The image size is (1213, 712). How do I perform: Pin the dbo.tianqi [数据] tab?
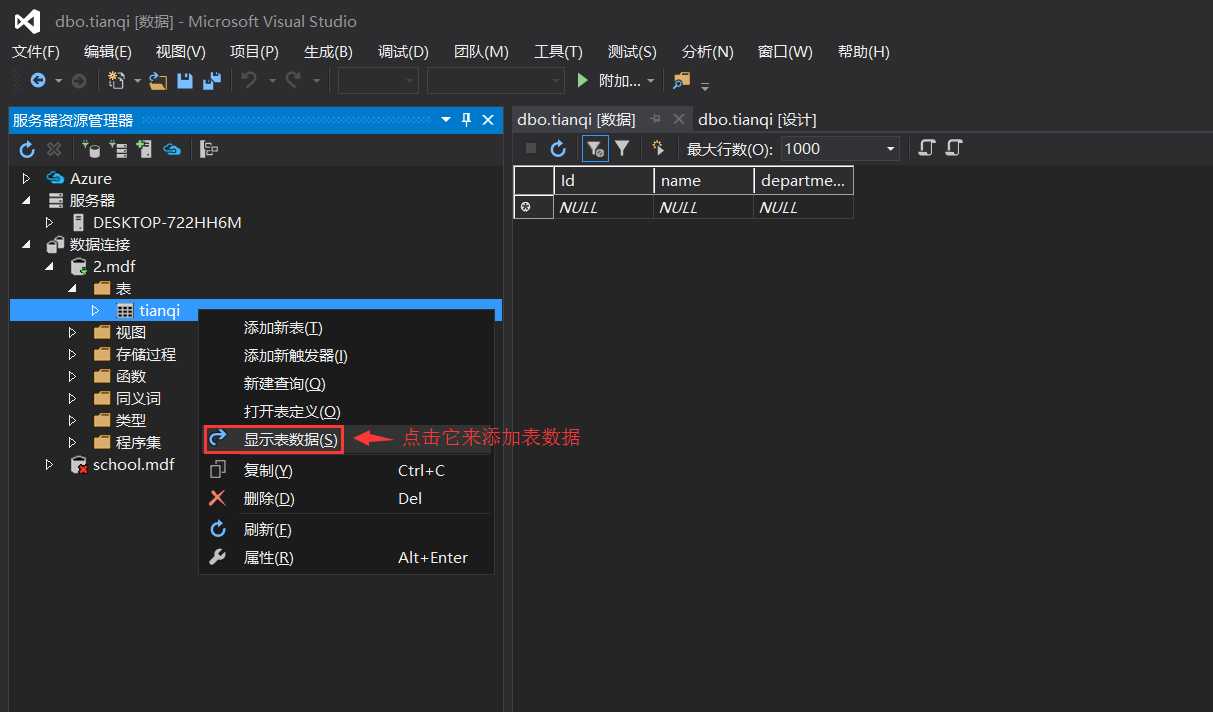point(656,119)
